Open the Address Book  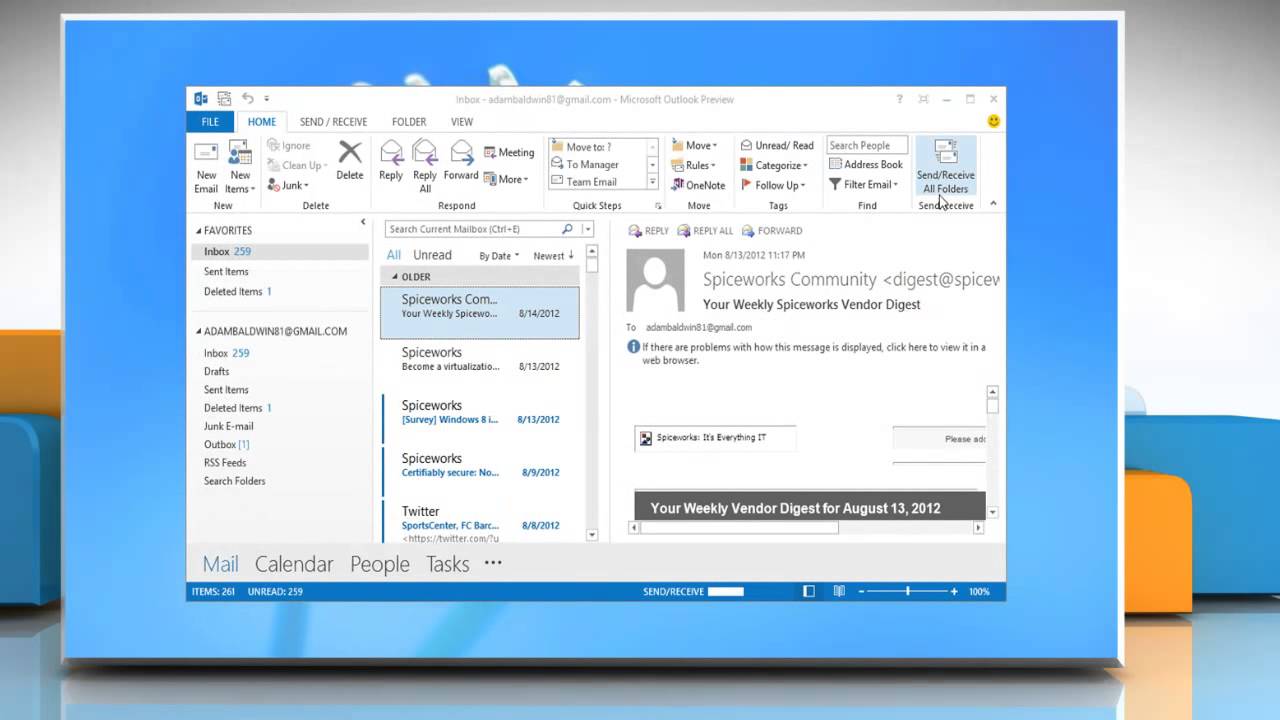pyautogui.click(x=866, y=165)
